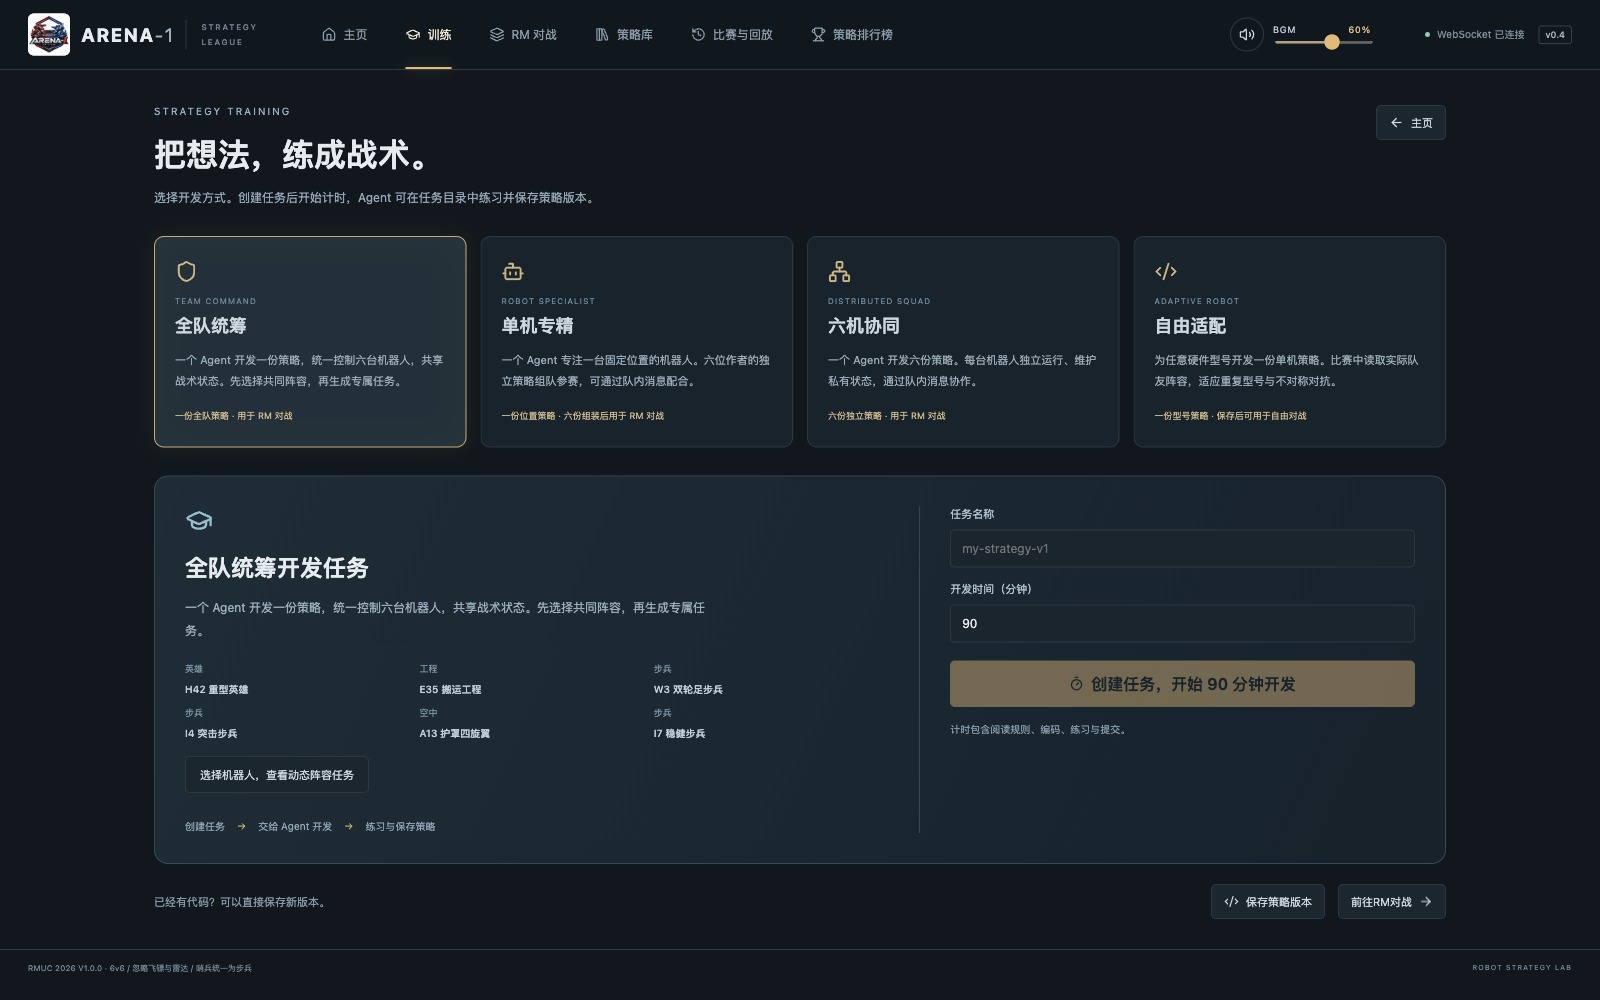Image resolution: width=1600 pixels, height=1000 pixels.
Task: Click the library icon next to 策略库
Action: [602, 34]
